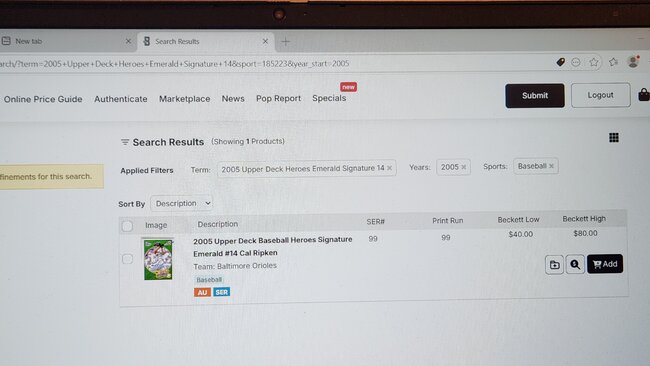Open the Cal Ripken card thumbnail
The width and height of the screenshot is (650, 366).
coord(158,259)
